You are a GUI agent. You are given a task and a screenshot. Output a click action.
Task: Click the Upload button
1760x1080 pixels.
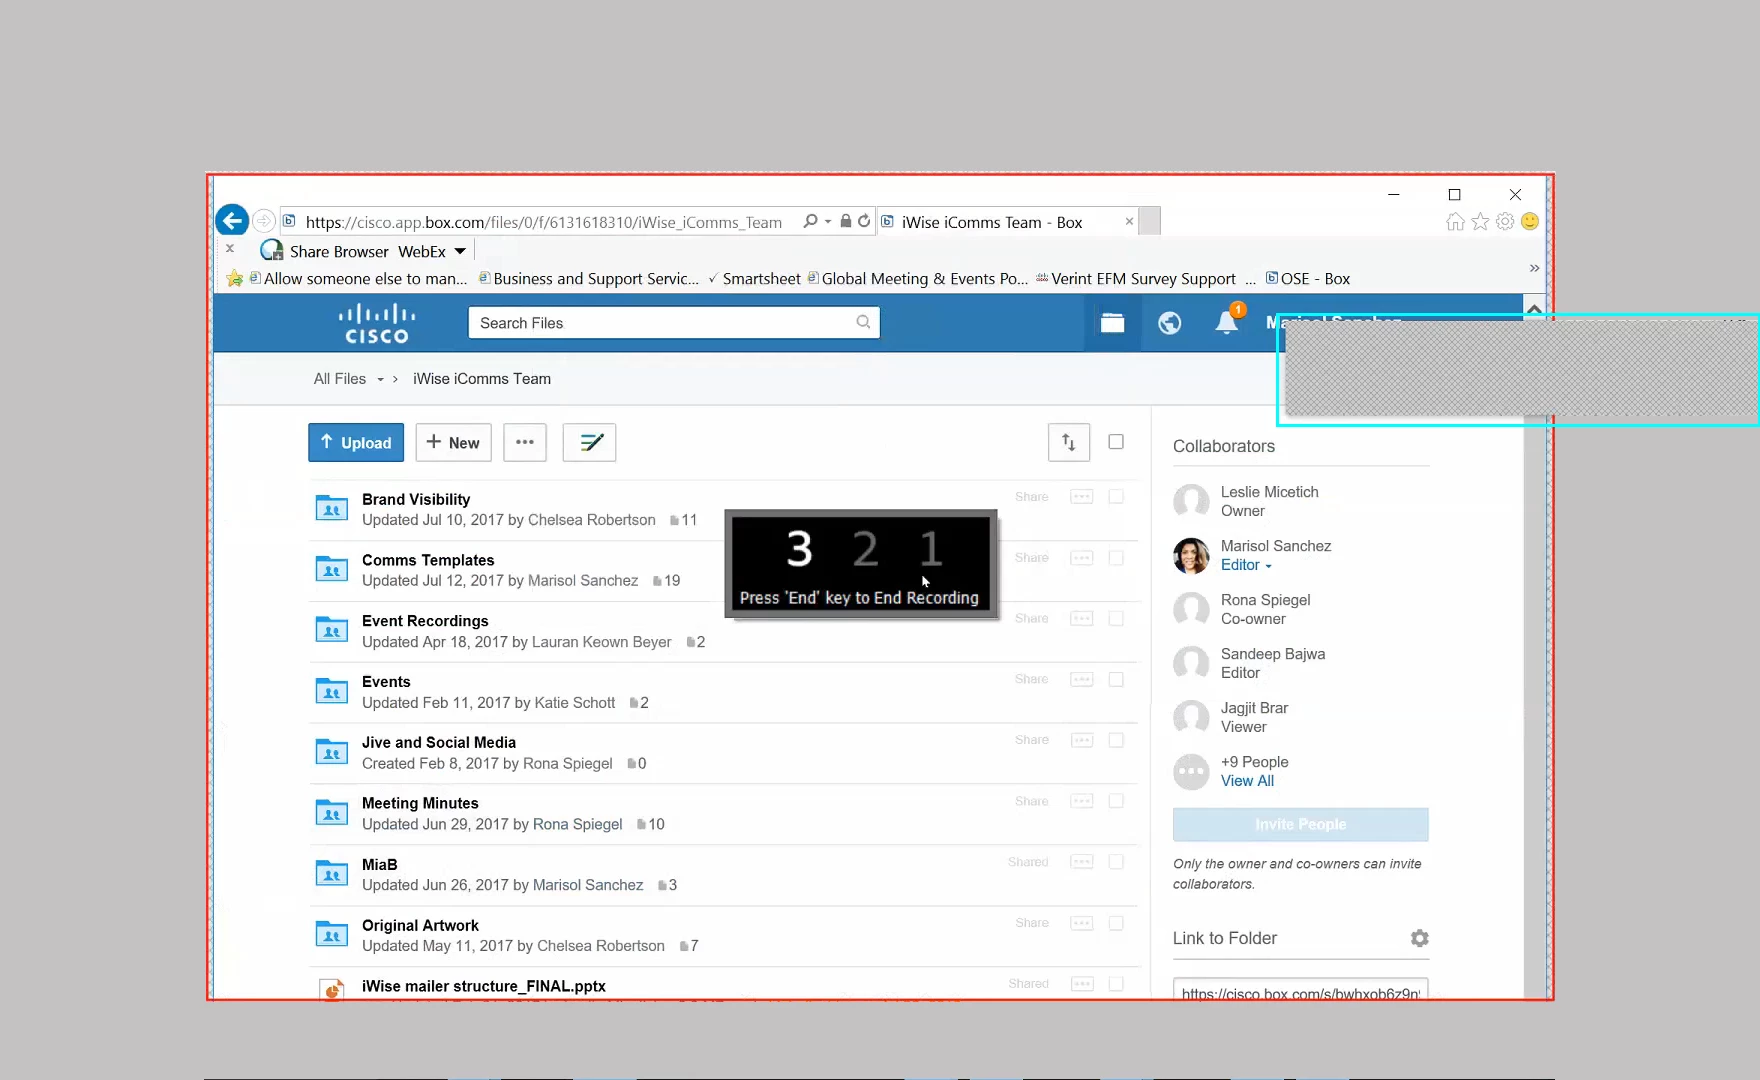(x=356, y=442)
